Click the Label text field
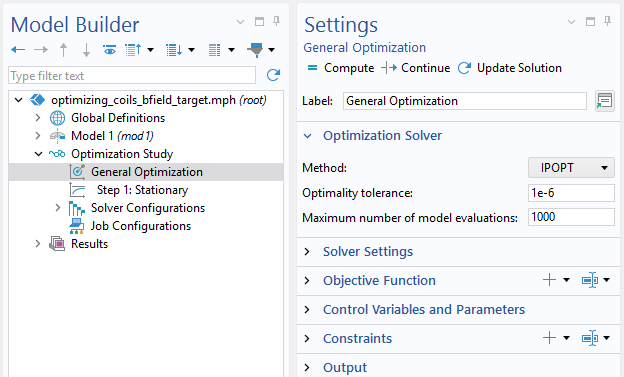 click(465, 101)
